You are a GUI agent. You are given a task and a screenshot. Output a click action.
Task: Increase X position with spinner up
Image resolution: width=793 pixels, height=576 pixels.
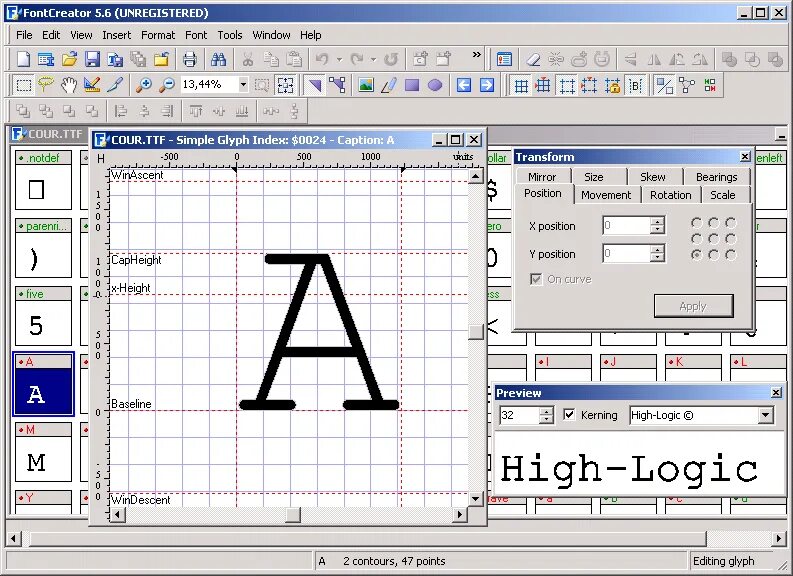pos(657,221)
